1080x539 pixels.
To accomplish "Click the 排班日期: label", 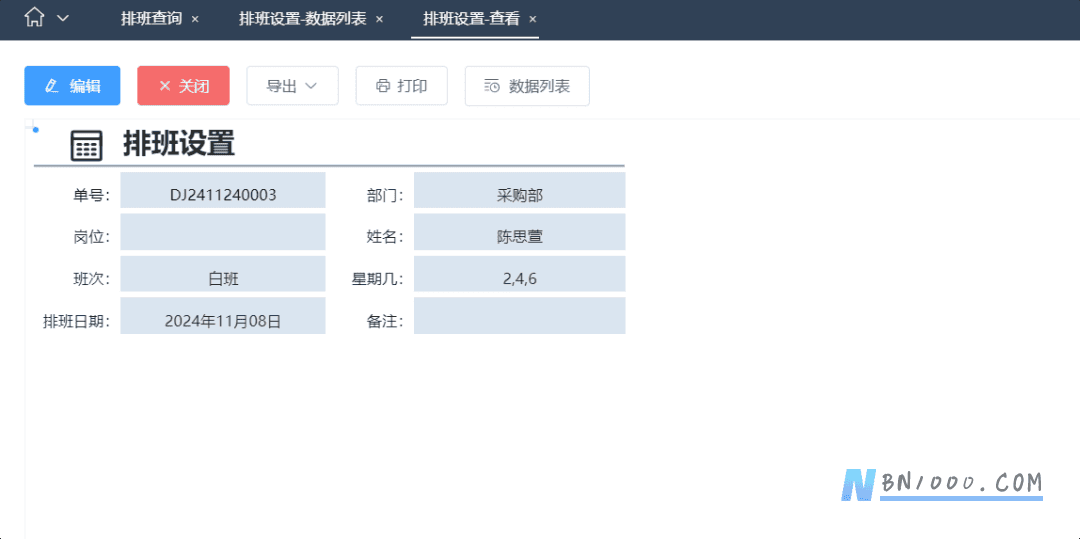I will [x=76, y=321].
